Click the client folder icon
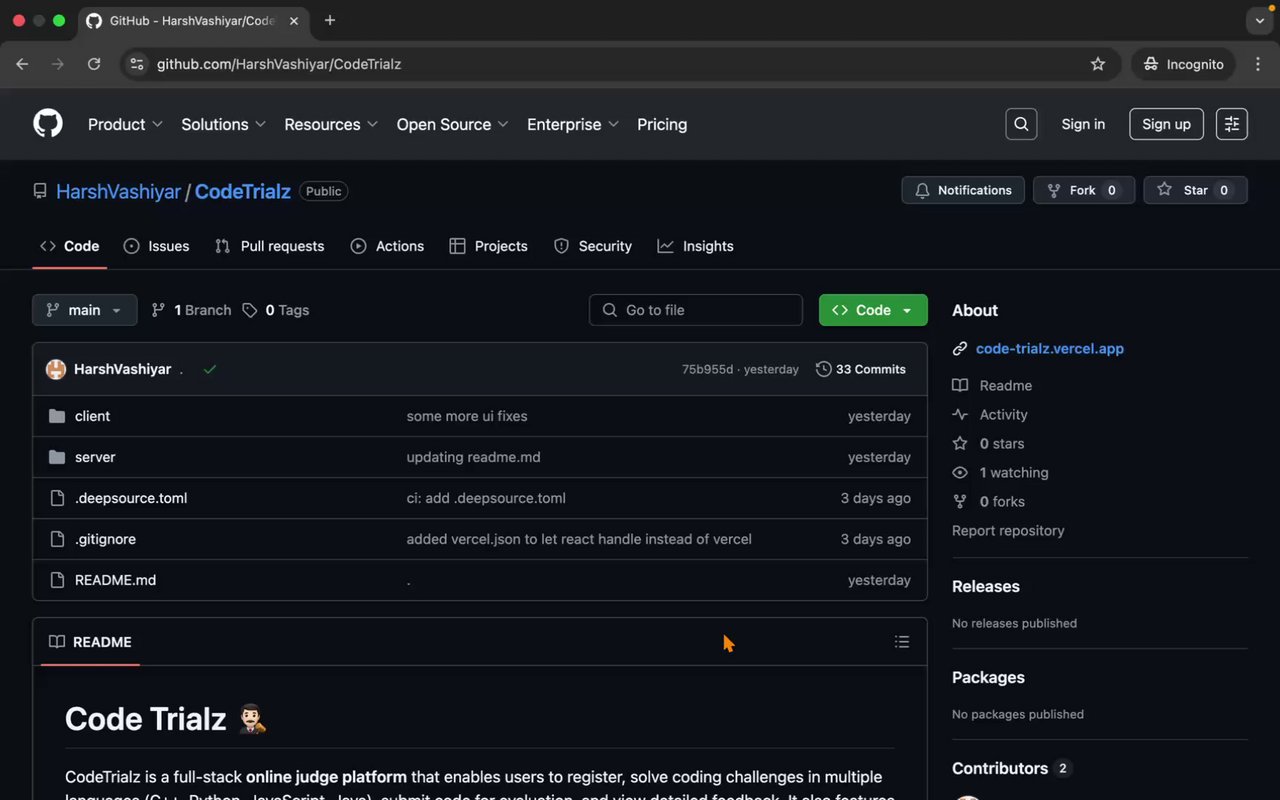This screenshot has width=1280, height=800. 56,416
